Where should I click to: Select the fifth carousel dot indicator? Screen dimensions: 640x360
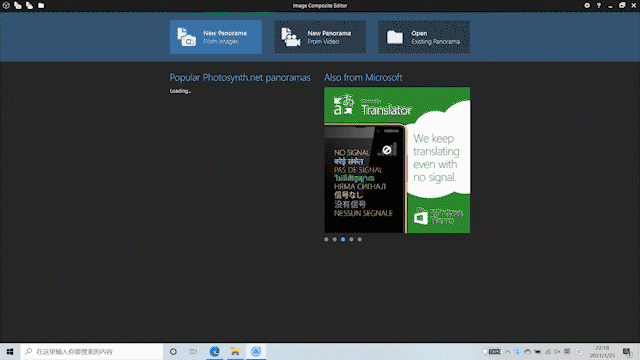click(360, 239)
